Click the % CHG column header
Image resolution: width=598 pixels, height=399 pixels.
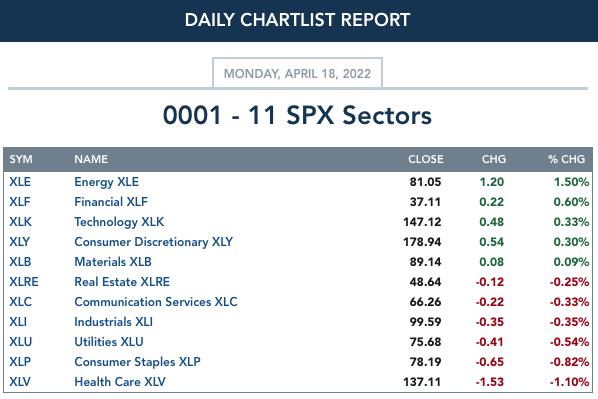[x=566, y=159]
